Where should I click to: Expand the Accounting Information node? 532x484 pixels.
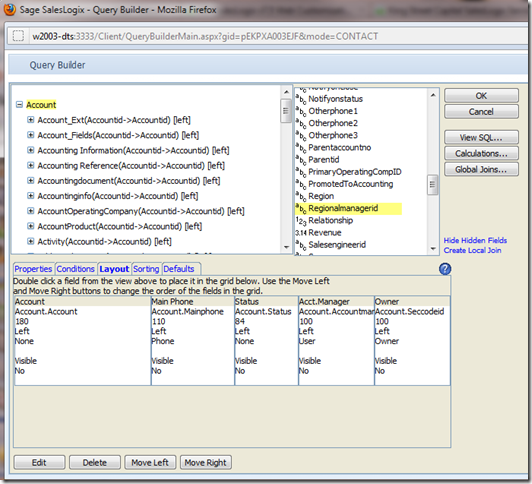(31, 150)
